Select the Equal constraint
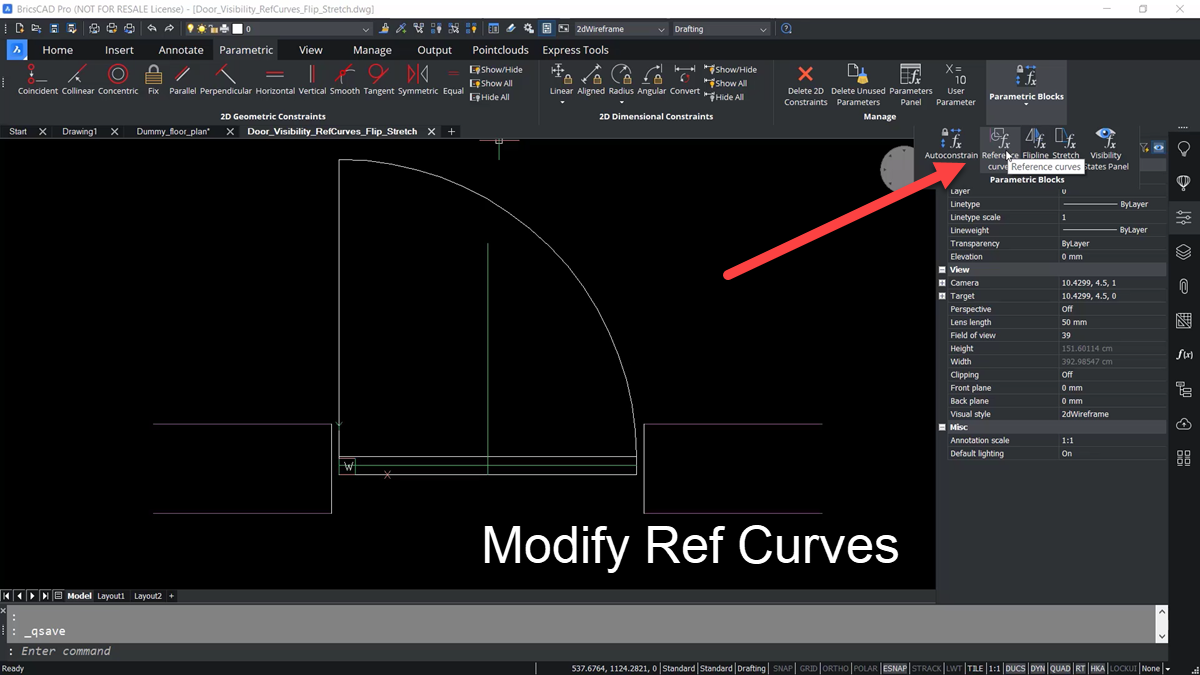The width and height of the screenshot is (1200, 675). tap(453, 80)
